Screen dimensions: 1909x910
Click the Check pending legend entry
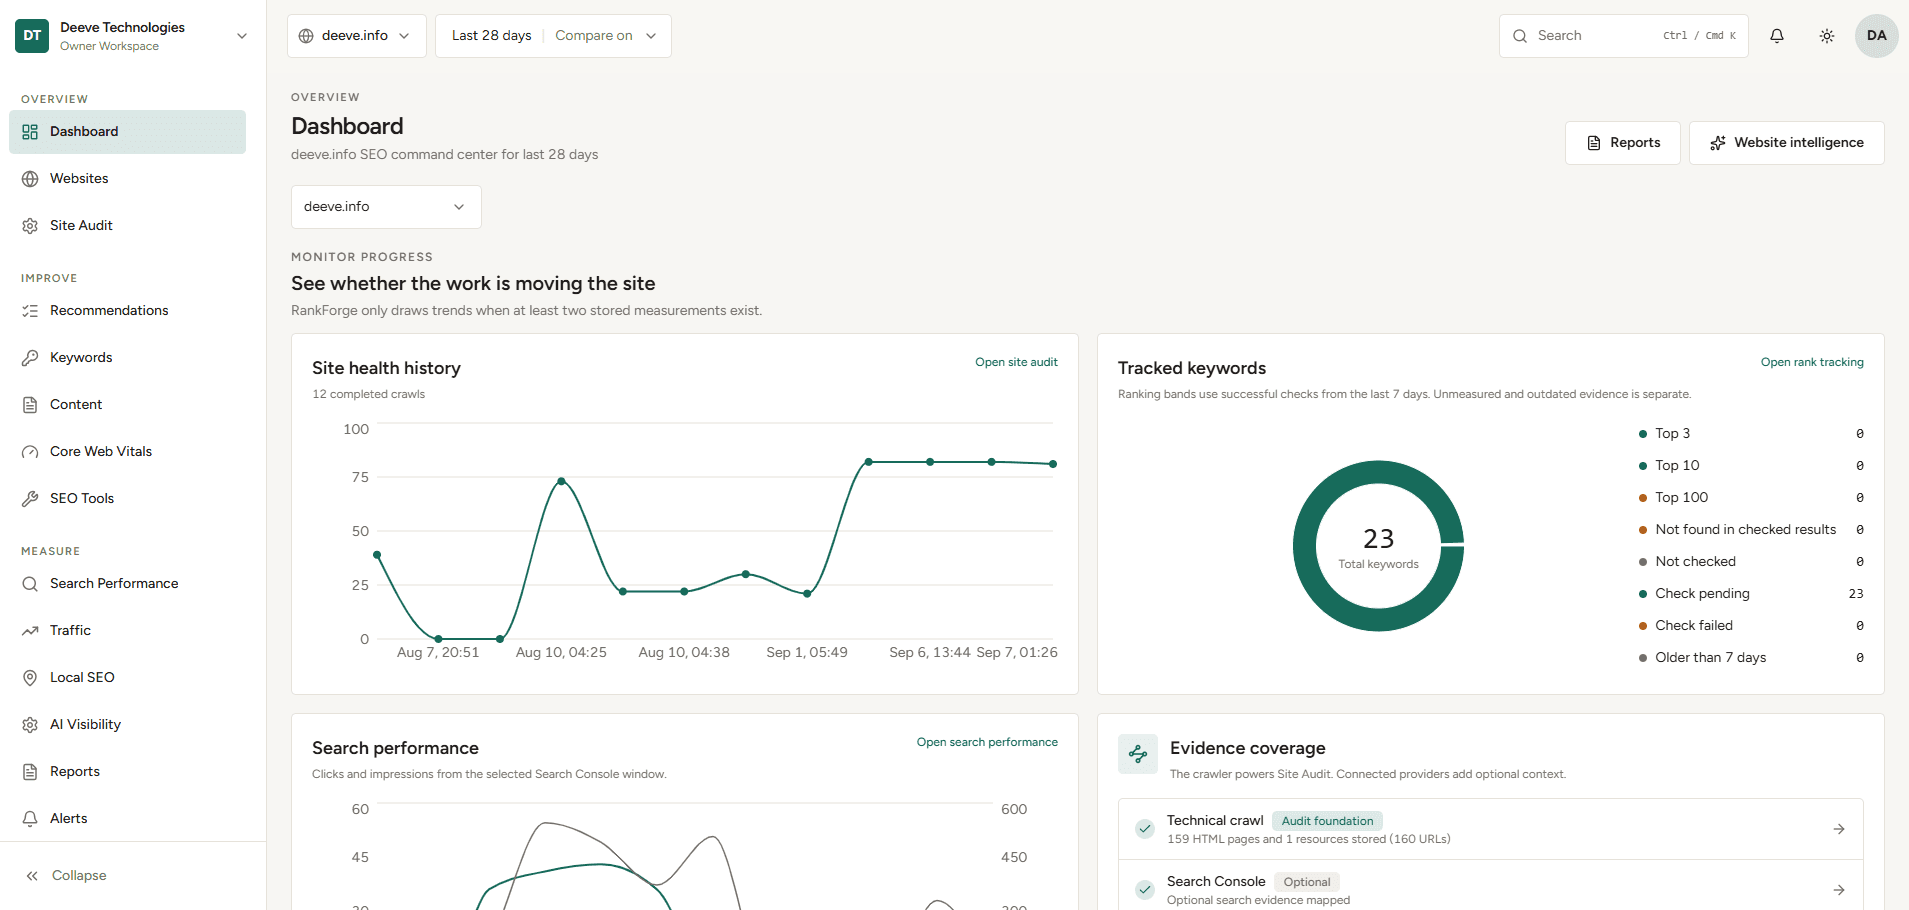1750,594
